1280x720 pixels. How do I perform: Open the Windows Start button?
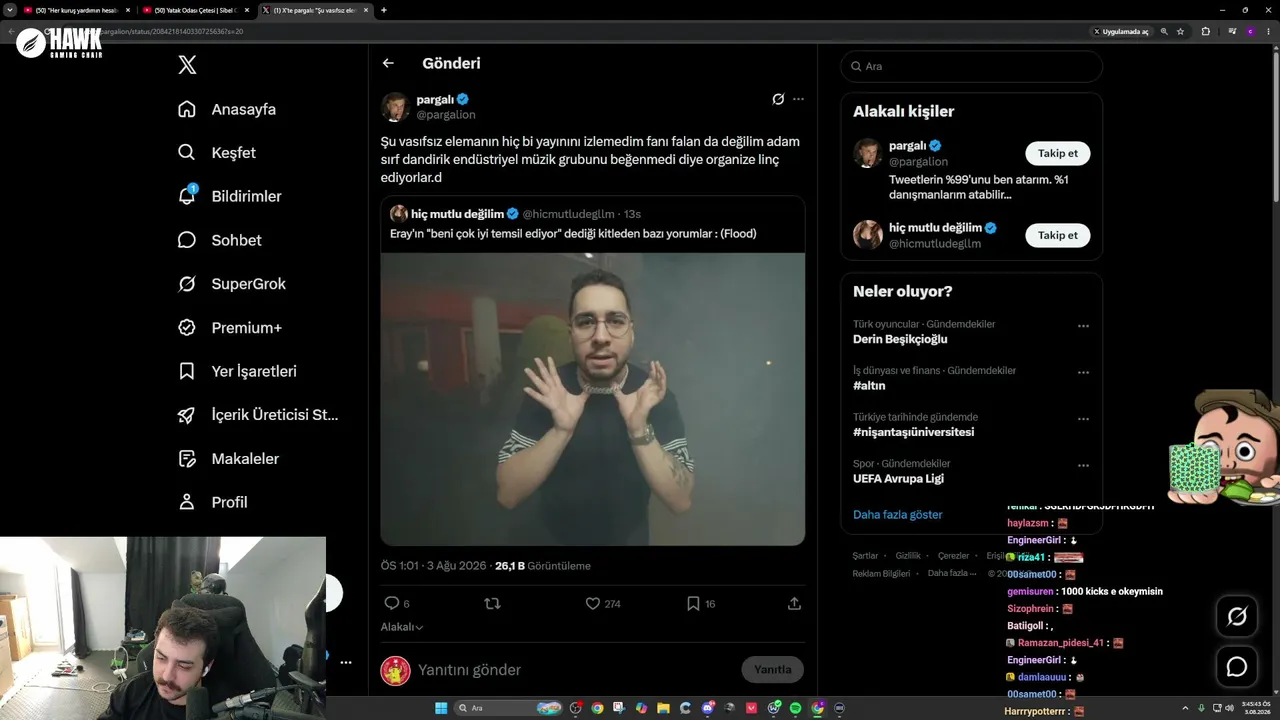point(441,708)
